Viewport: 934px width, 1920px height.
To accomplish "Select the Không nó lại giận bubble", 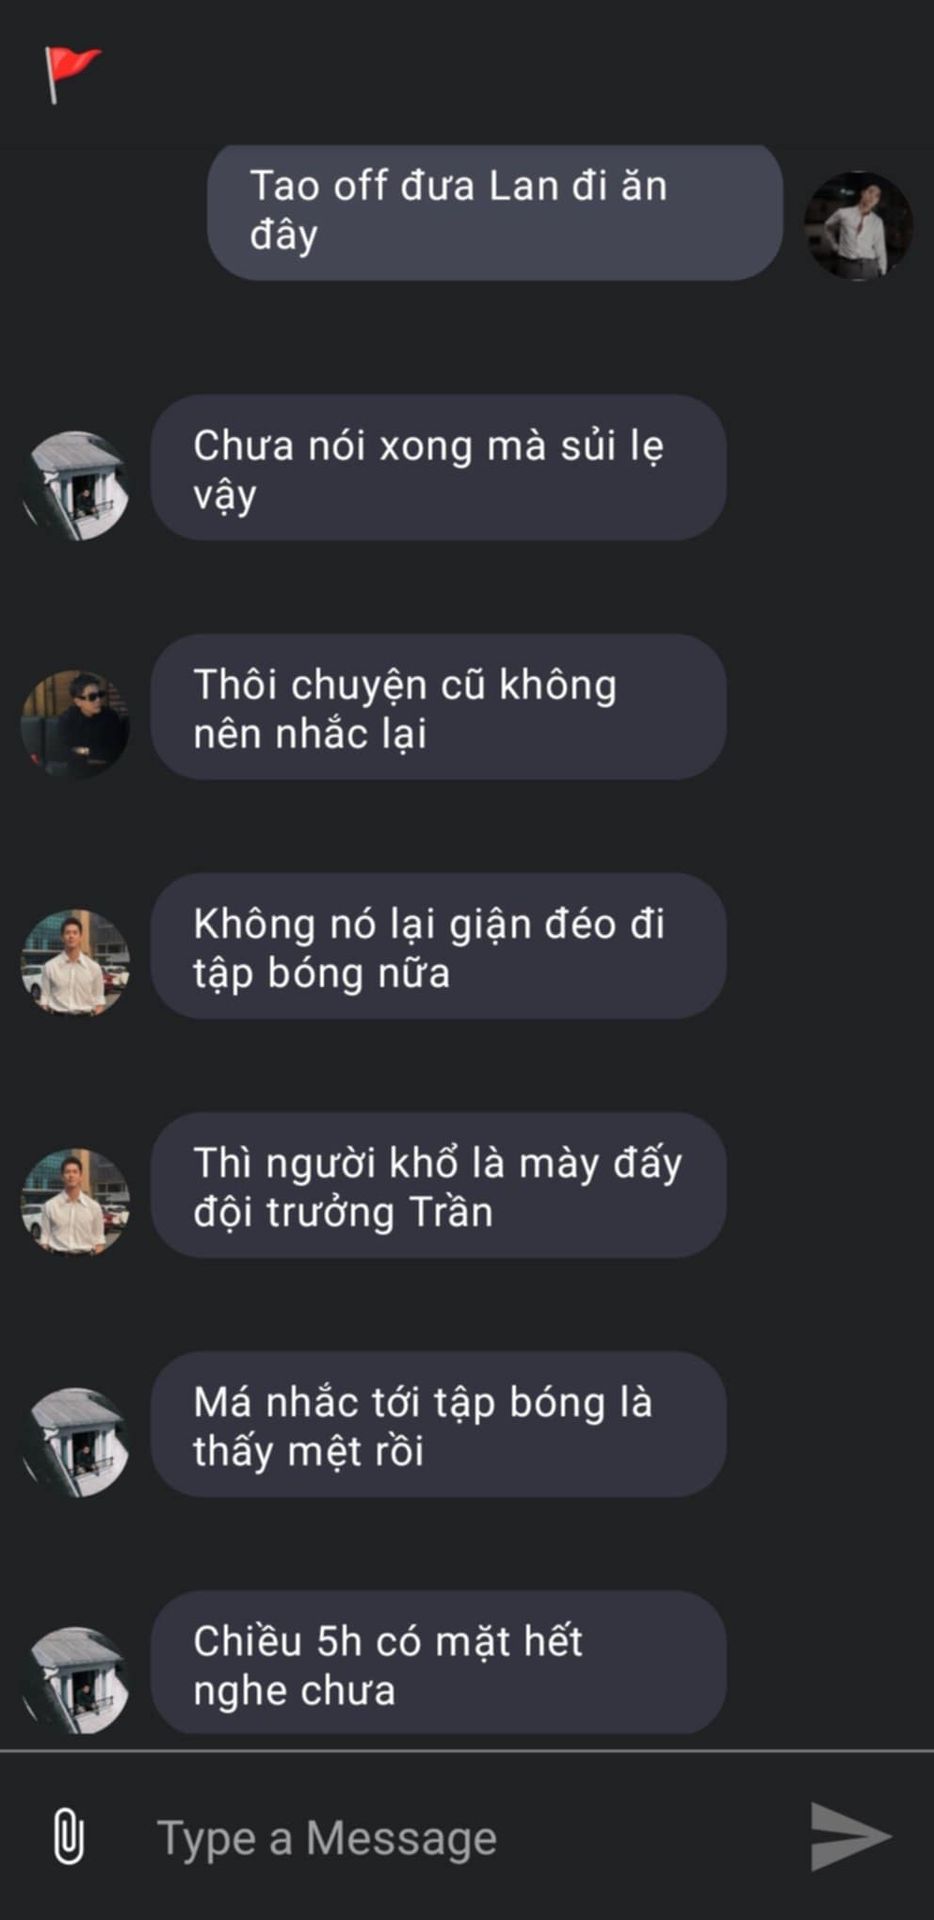I will 438,946.
